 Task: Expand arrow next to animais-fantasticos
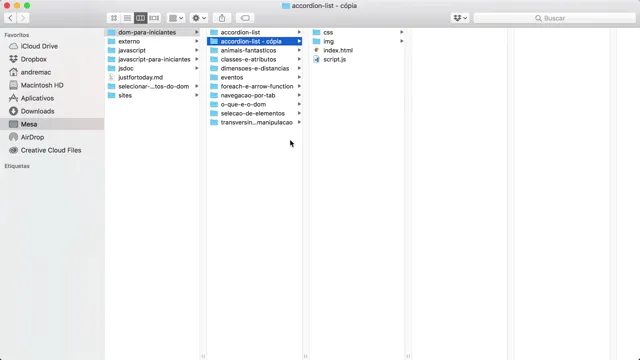pyautogui.click(x=299, y=50)
